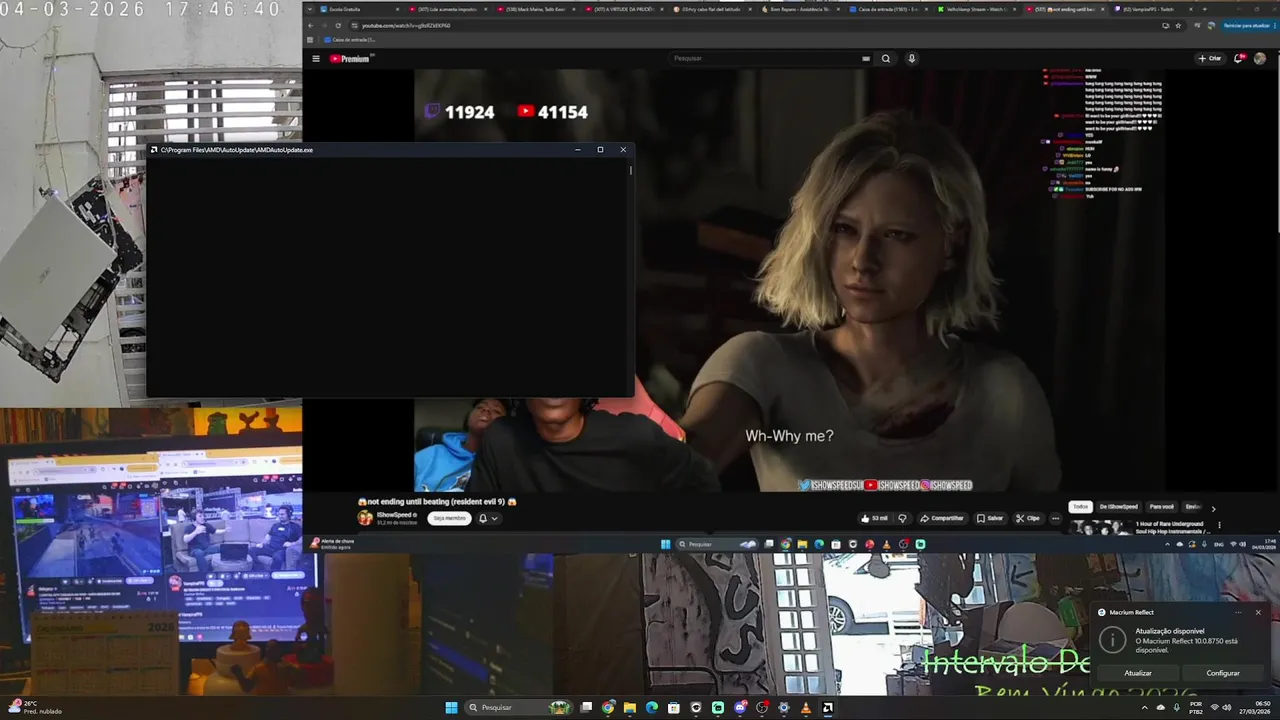
Task: Bookmark this page with the star icon
Action: tap(1178, 25)
